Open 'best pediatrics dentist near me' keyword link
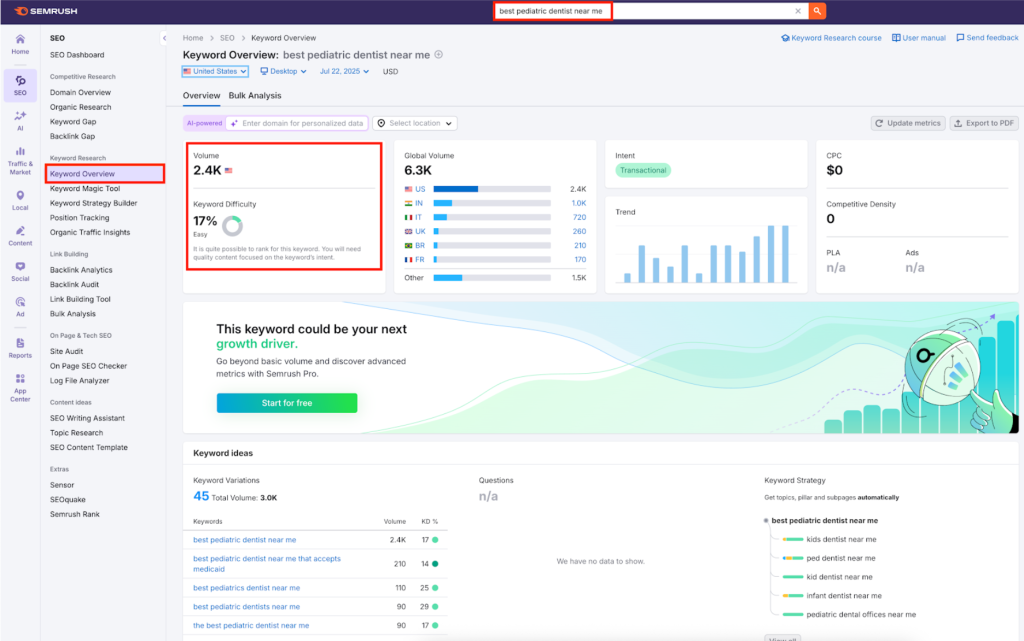 tap(247, 588)
